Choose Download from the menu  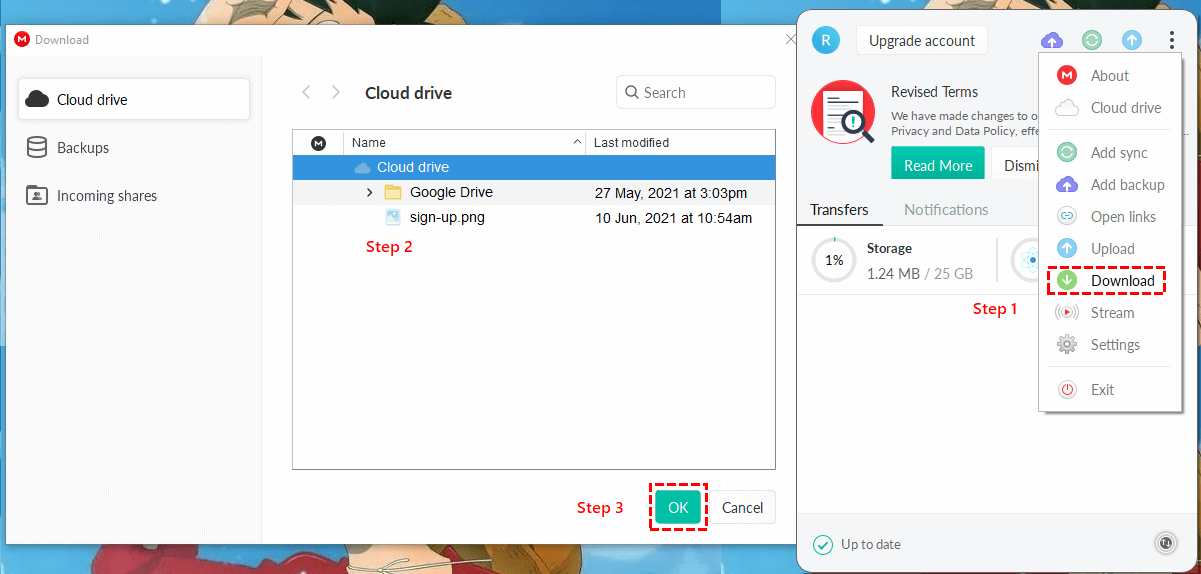point(1110,280)
